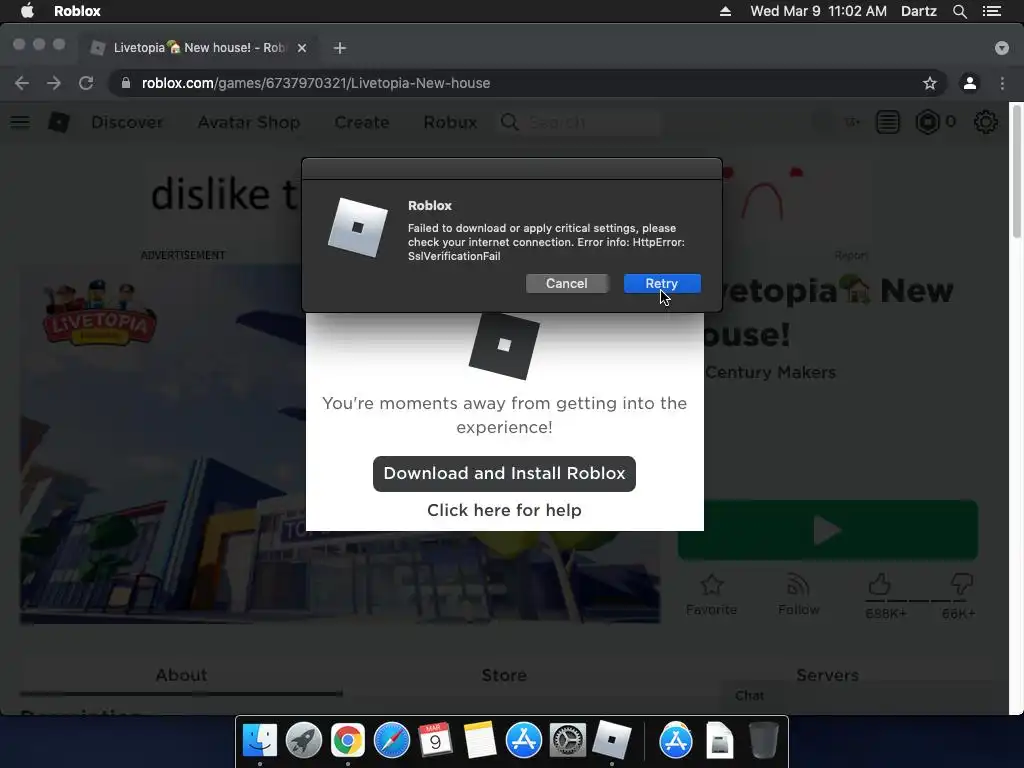
Task: Bookmark this page with star icon
Action: [x=929, y=83]
